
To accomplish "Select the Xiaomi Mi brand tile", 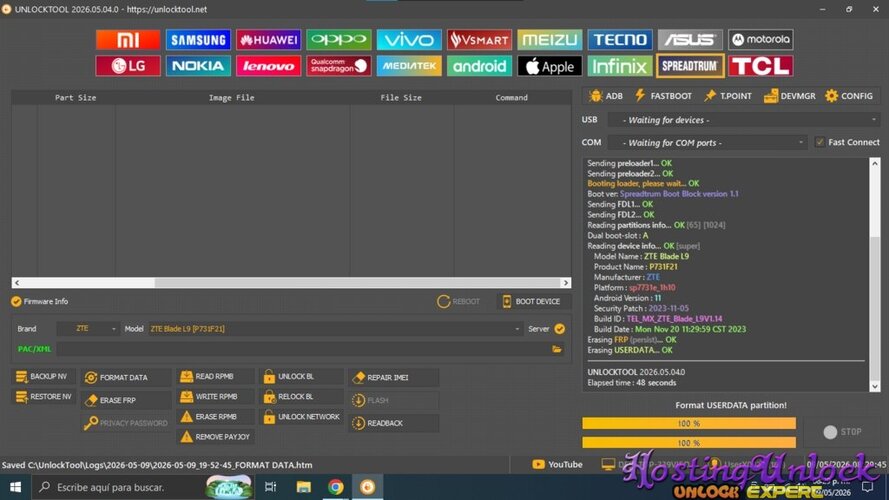I will (x=128, y=40).
